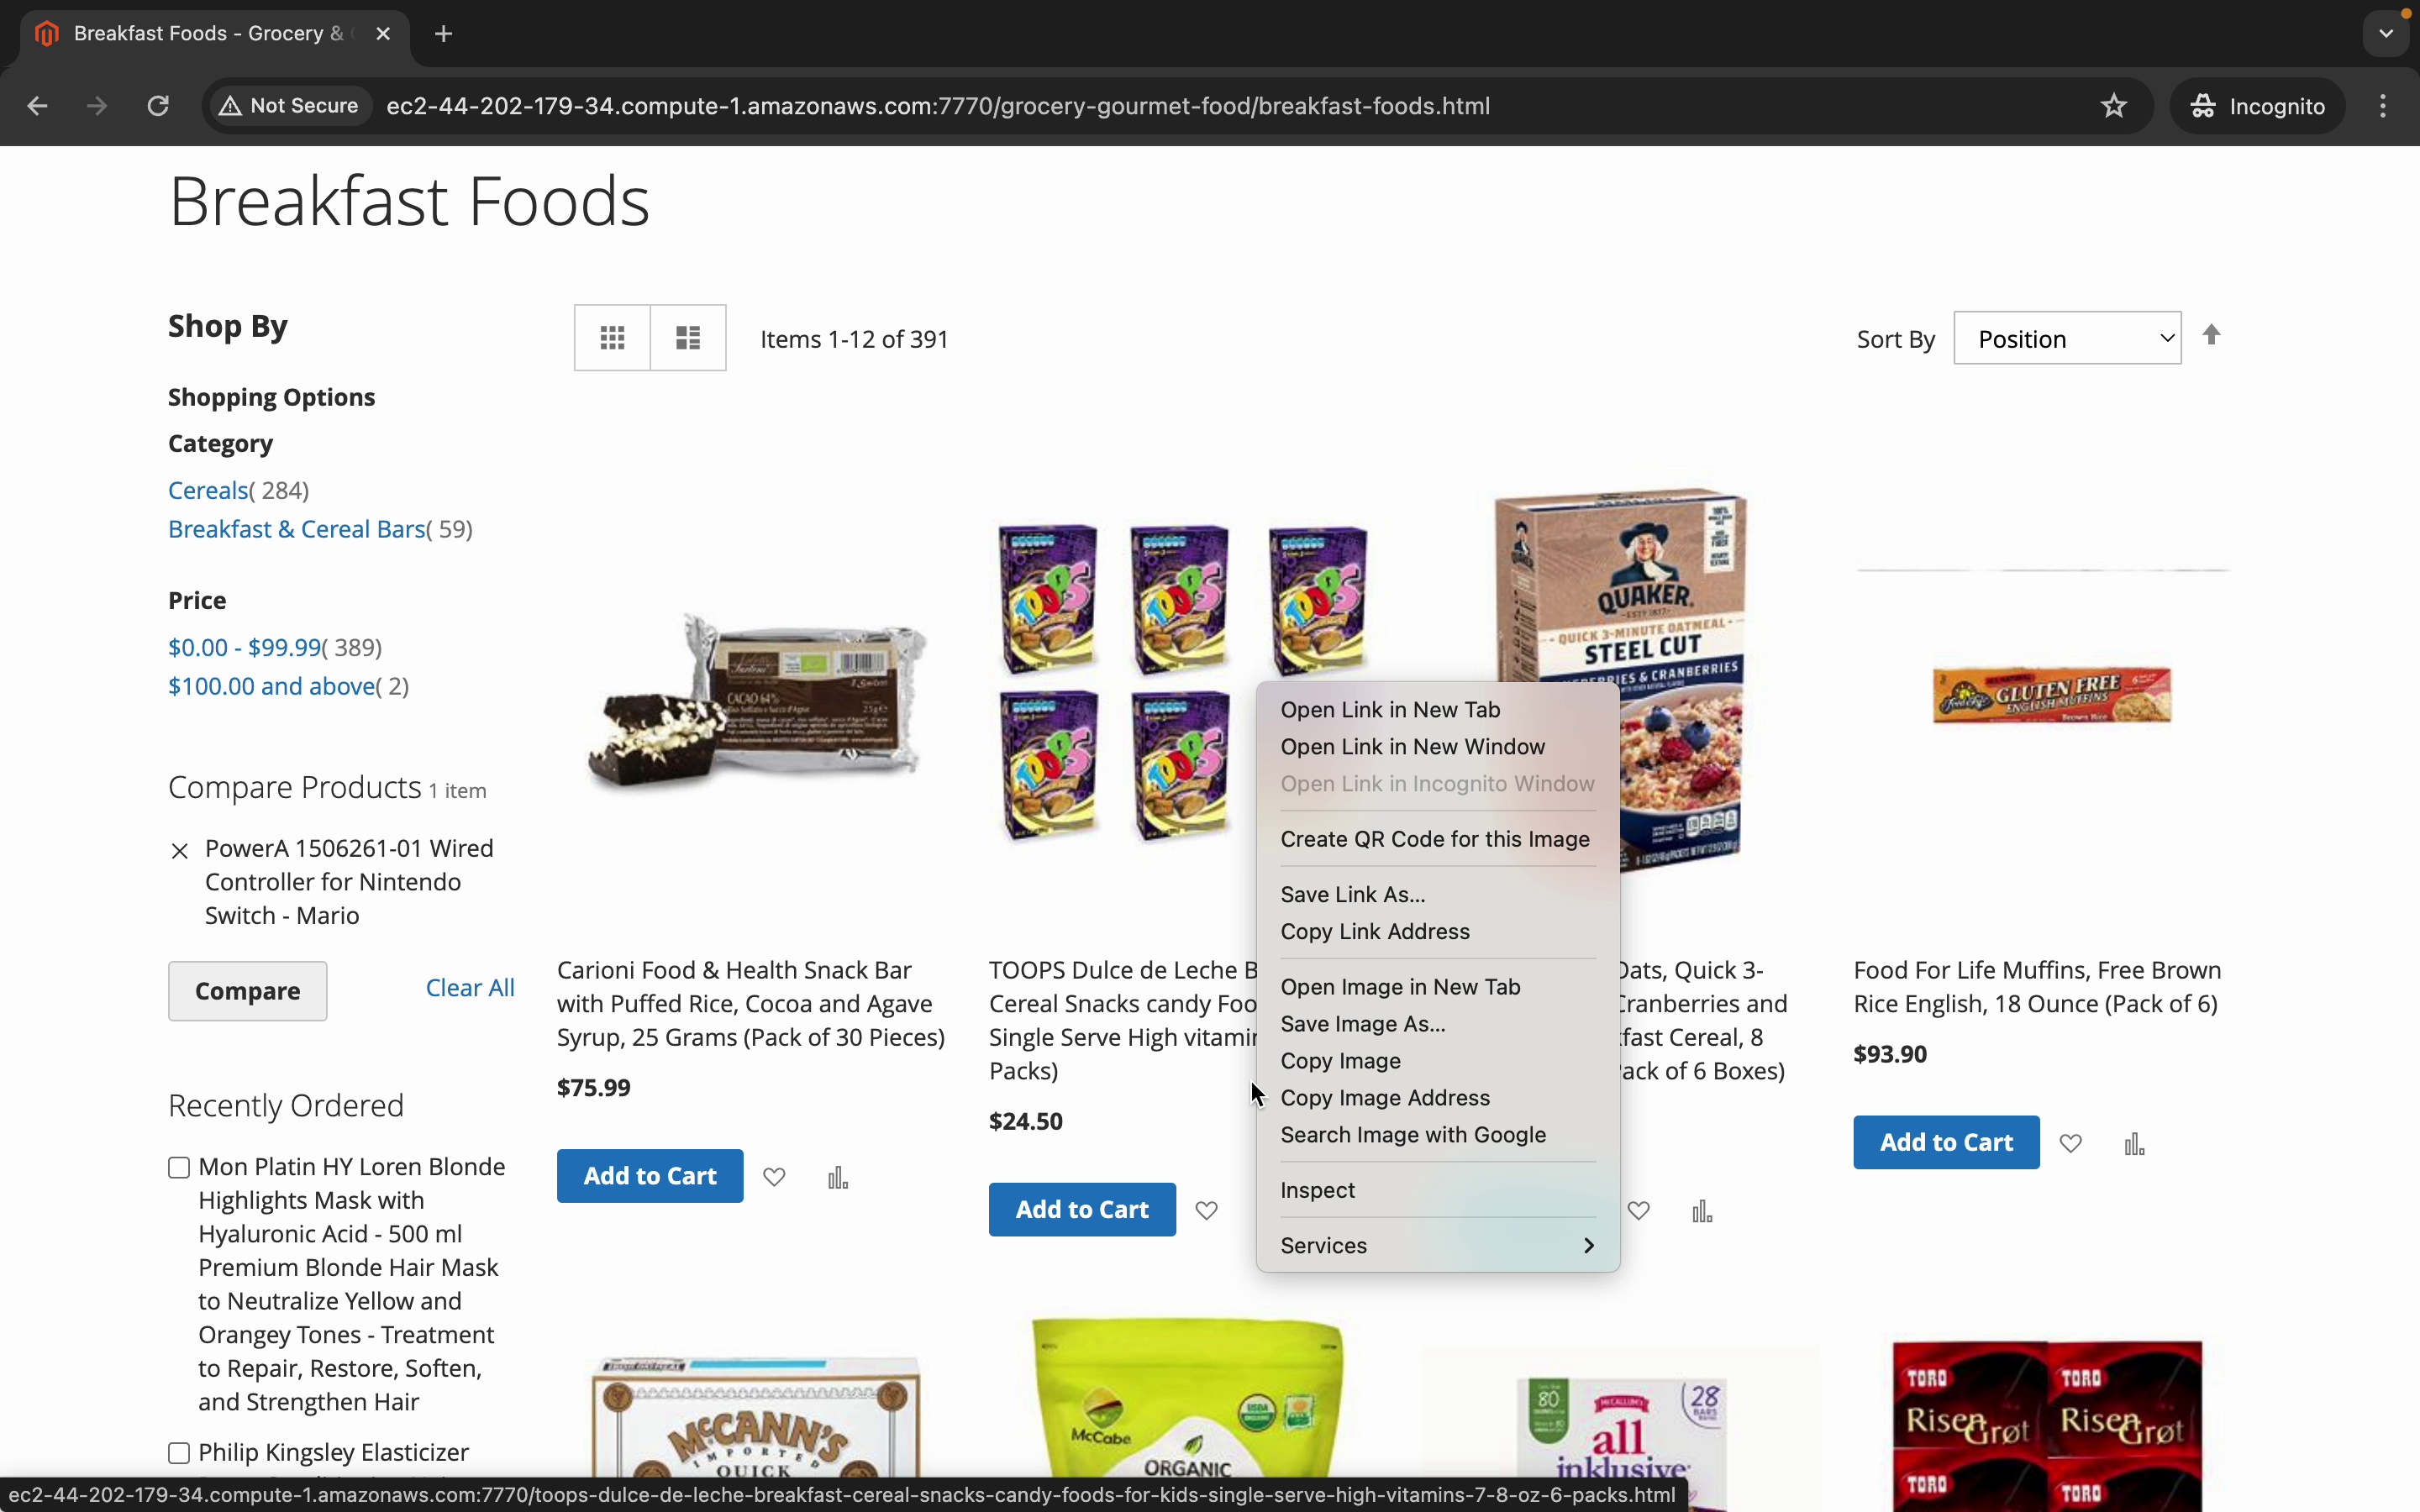Add Food For Life Muffins to compare
The width and height of the screenshot is (2420, 1512).
[2134, 1143]
